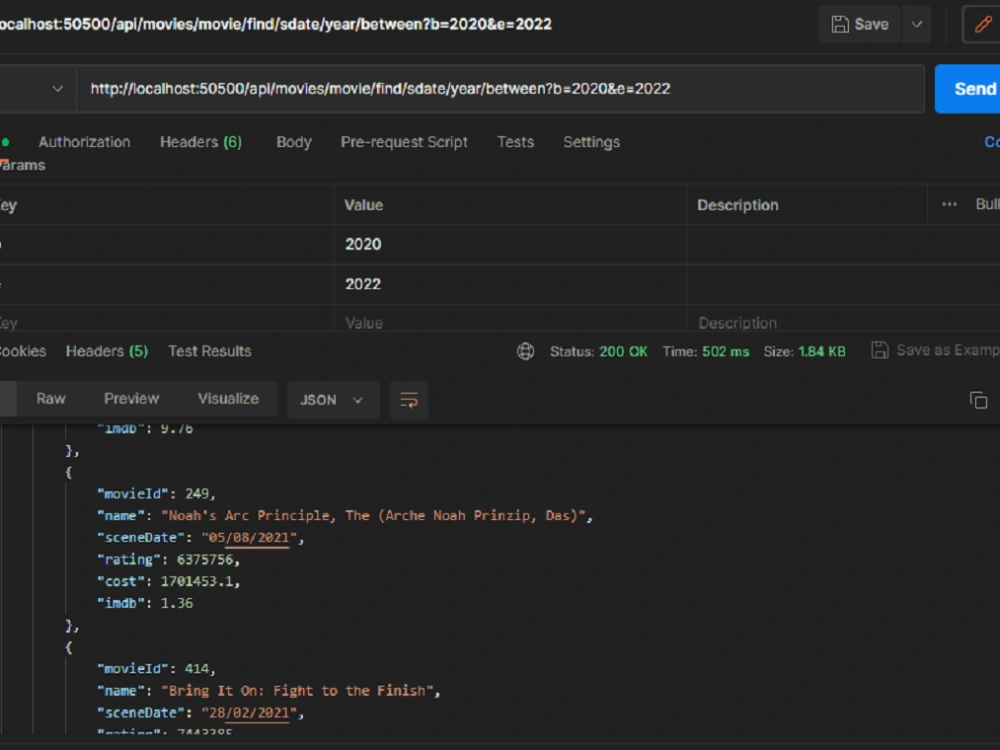Viewport: 1000px width, 750px height.
Task: Open the Test Results tab
Action: click(x=210, y=351)
